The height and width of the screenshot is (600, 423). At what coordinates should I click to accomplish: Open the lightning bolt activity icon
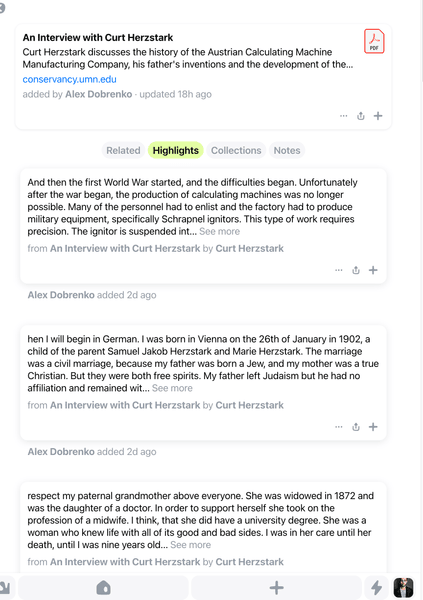point(376,587)
